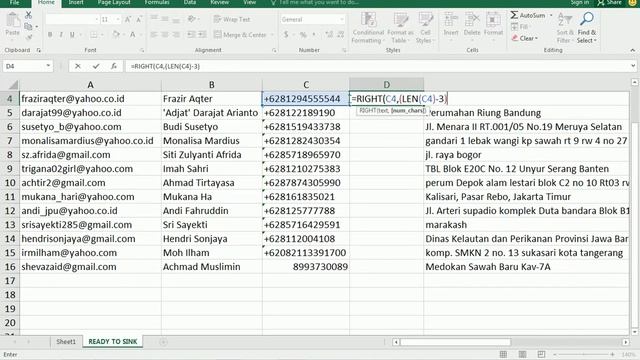
Task: Switch to the Formulas tab
Action: [x=157, y=2]
